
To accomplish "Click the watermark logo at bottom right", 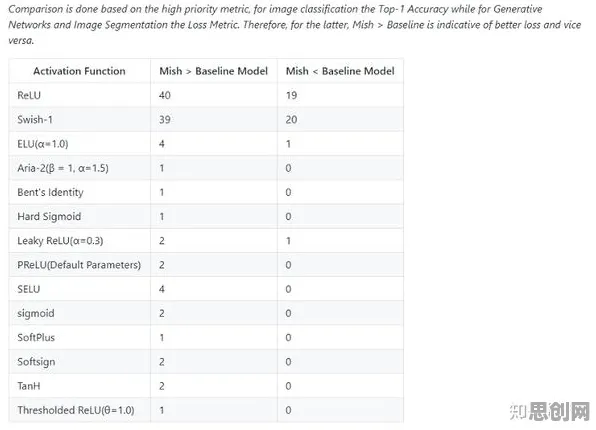I will pyautogui.click(x=550, y=411).
